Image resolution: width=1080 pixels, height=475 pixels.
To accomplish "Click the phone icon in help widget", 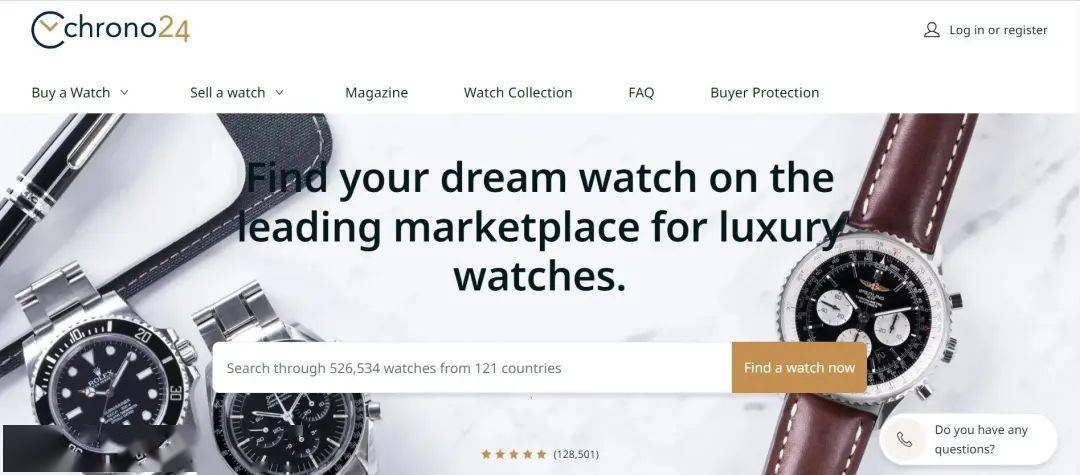I will tap(905, 439).
